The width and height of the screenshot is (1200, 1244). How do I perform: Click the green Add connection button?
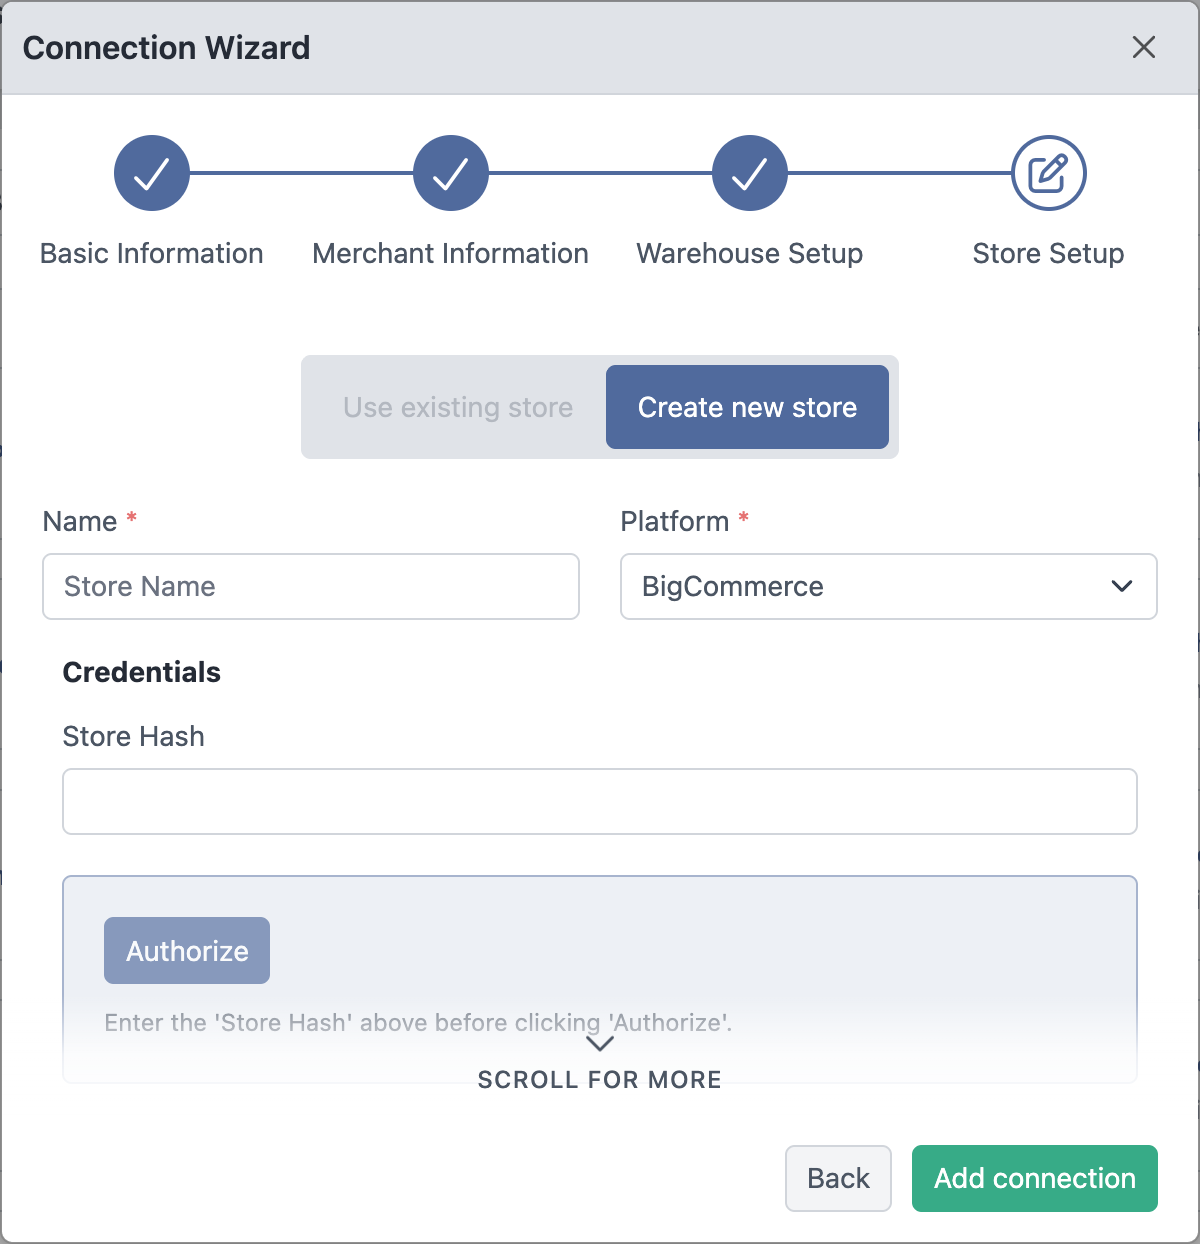[x=1035, y=1178]
